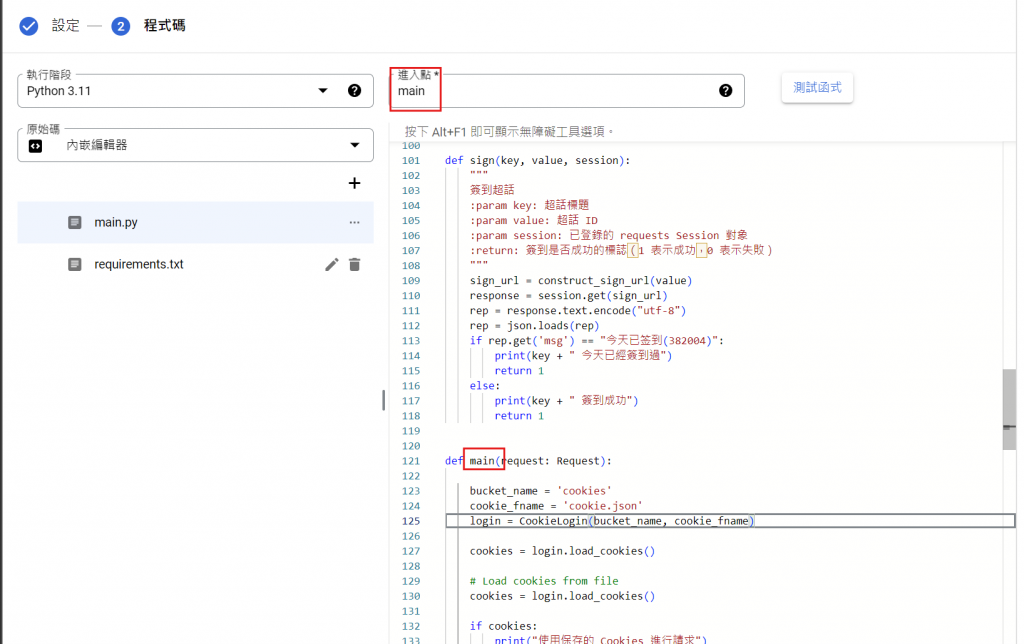Click the panel splitter handle beside the editor

click(383, 400)
